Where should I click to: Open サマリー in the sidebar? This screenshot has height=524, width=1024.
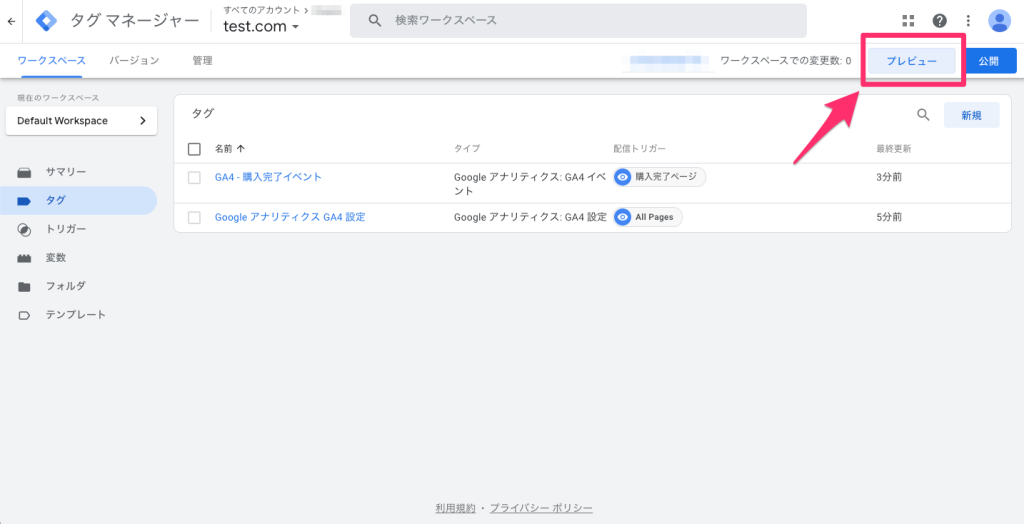(x=78, y=172)
